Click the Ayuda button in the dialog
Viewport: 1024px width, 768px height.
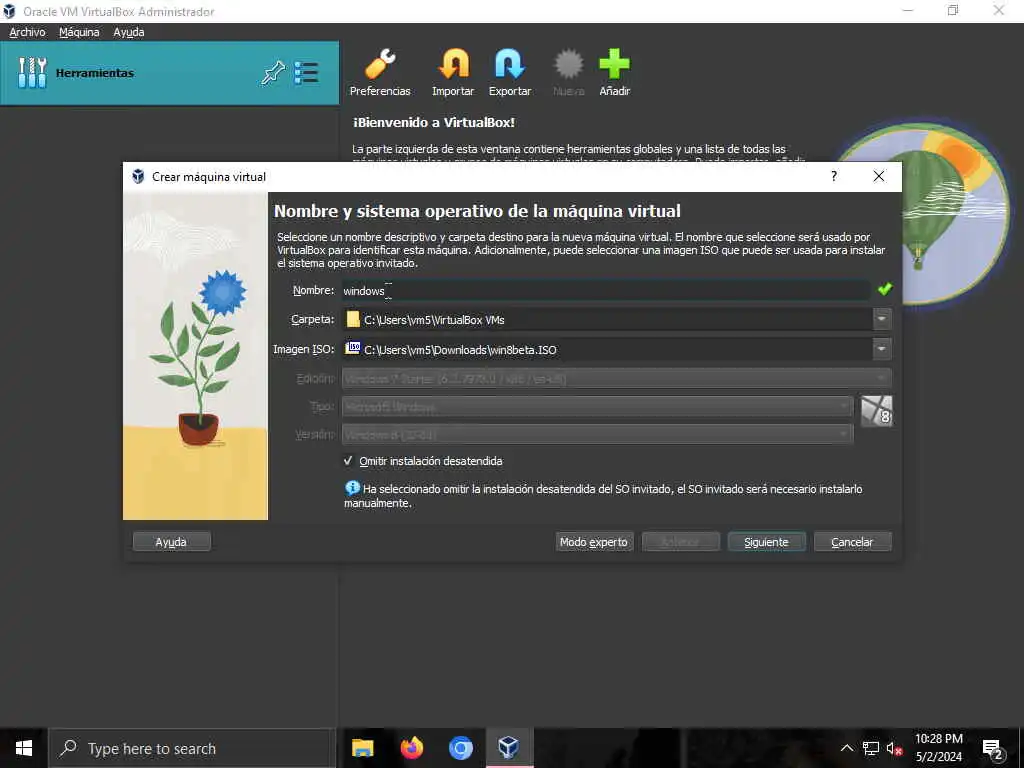(171, 541)
